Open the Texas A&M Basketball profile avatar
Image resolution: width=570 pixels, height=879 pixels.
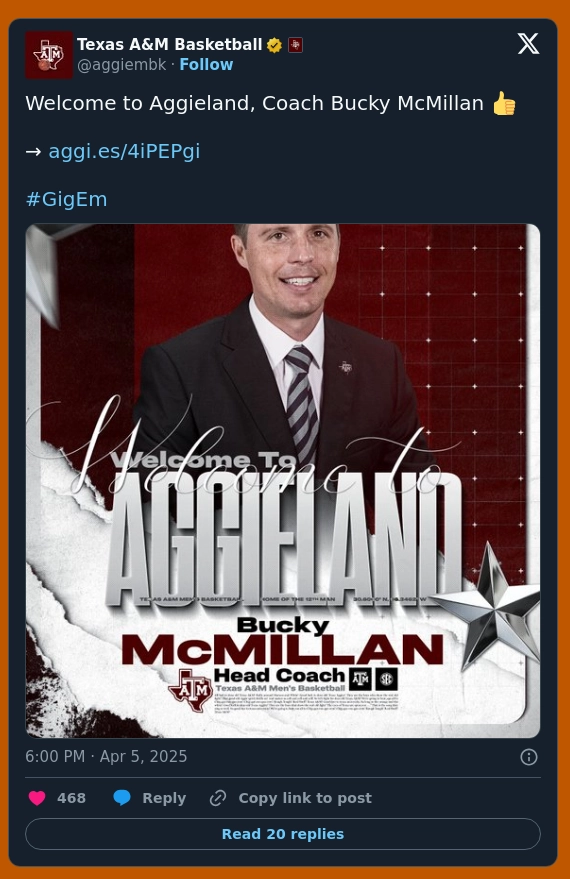pos(49,55)
